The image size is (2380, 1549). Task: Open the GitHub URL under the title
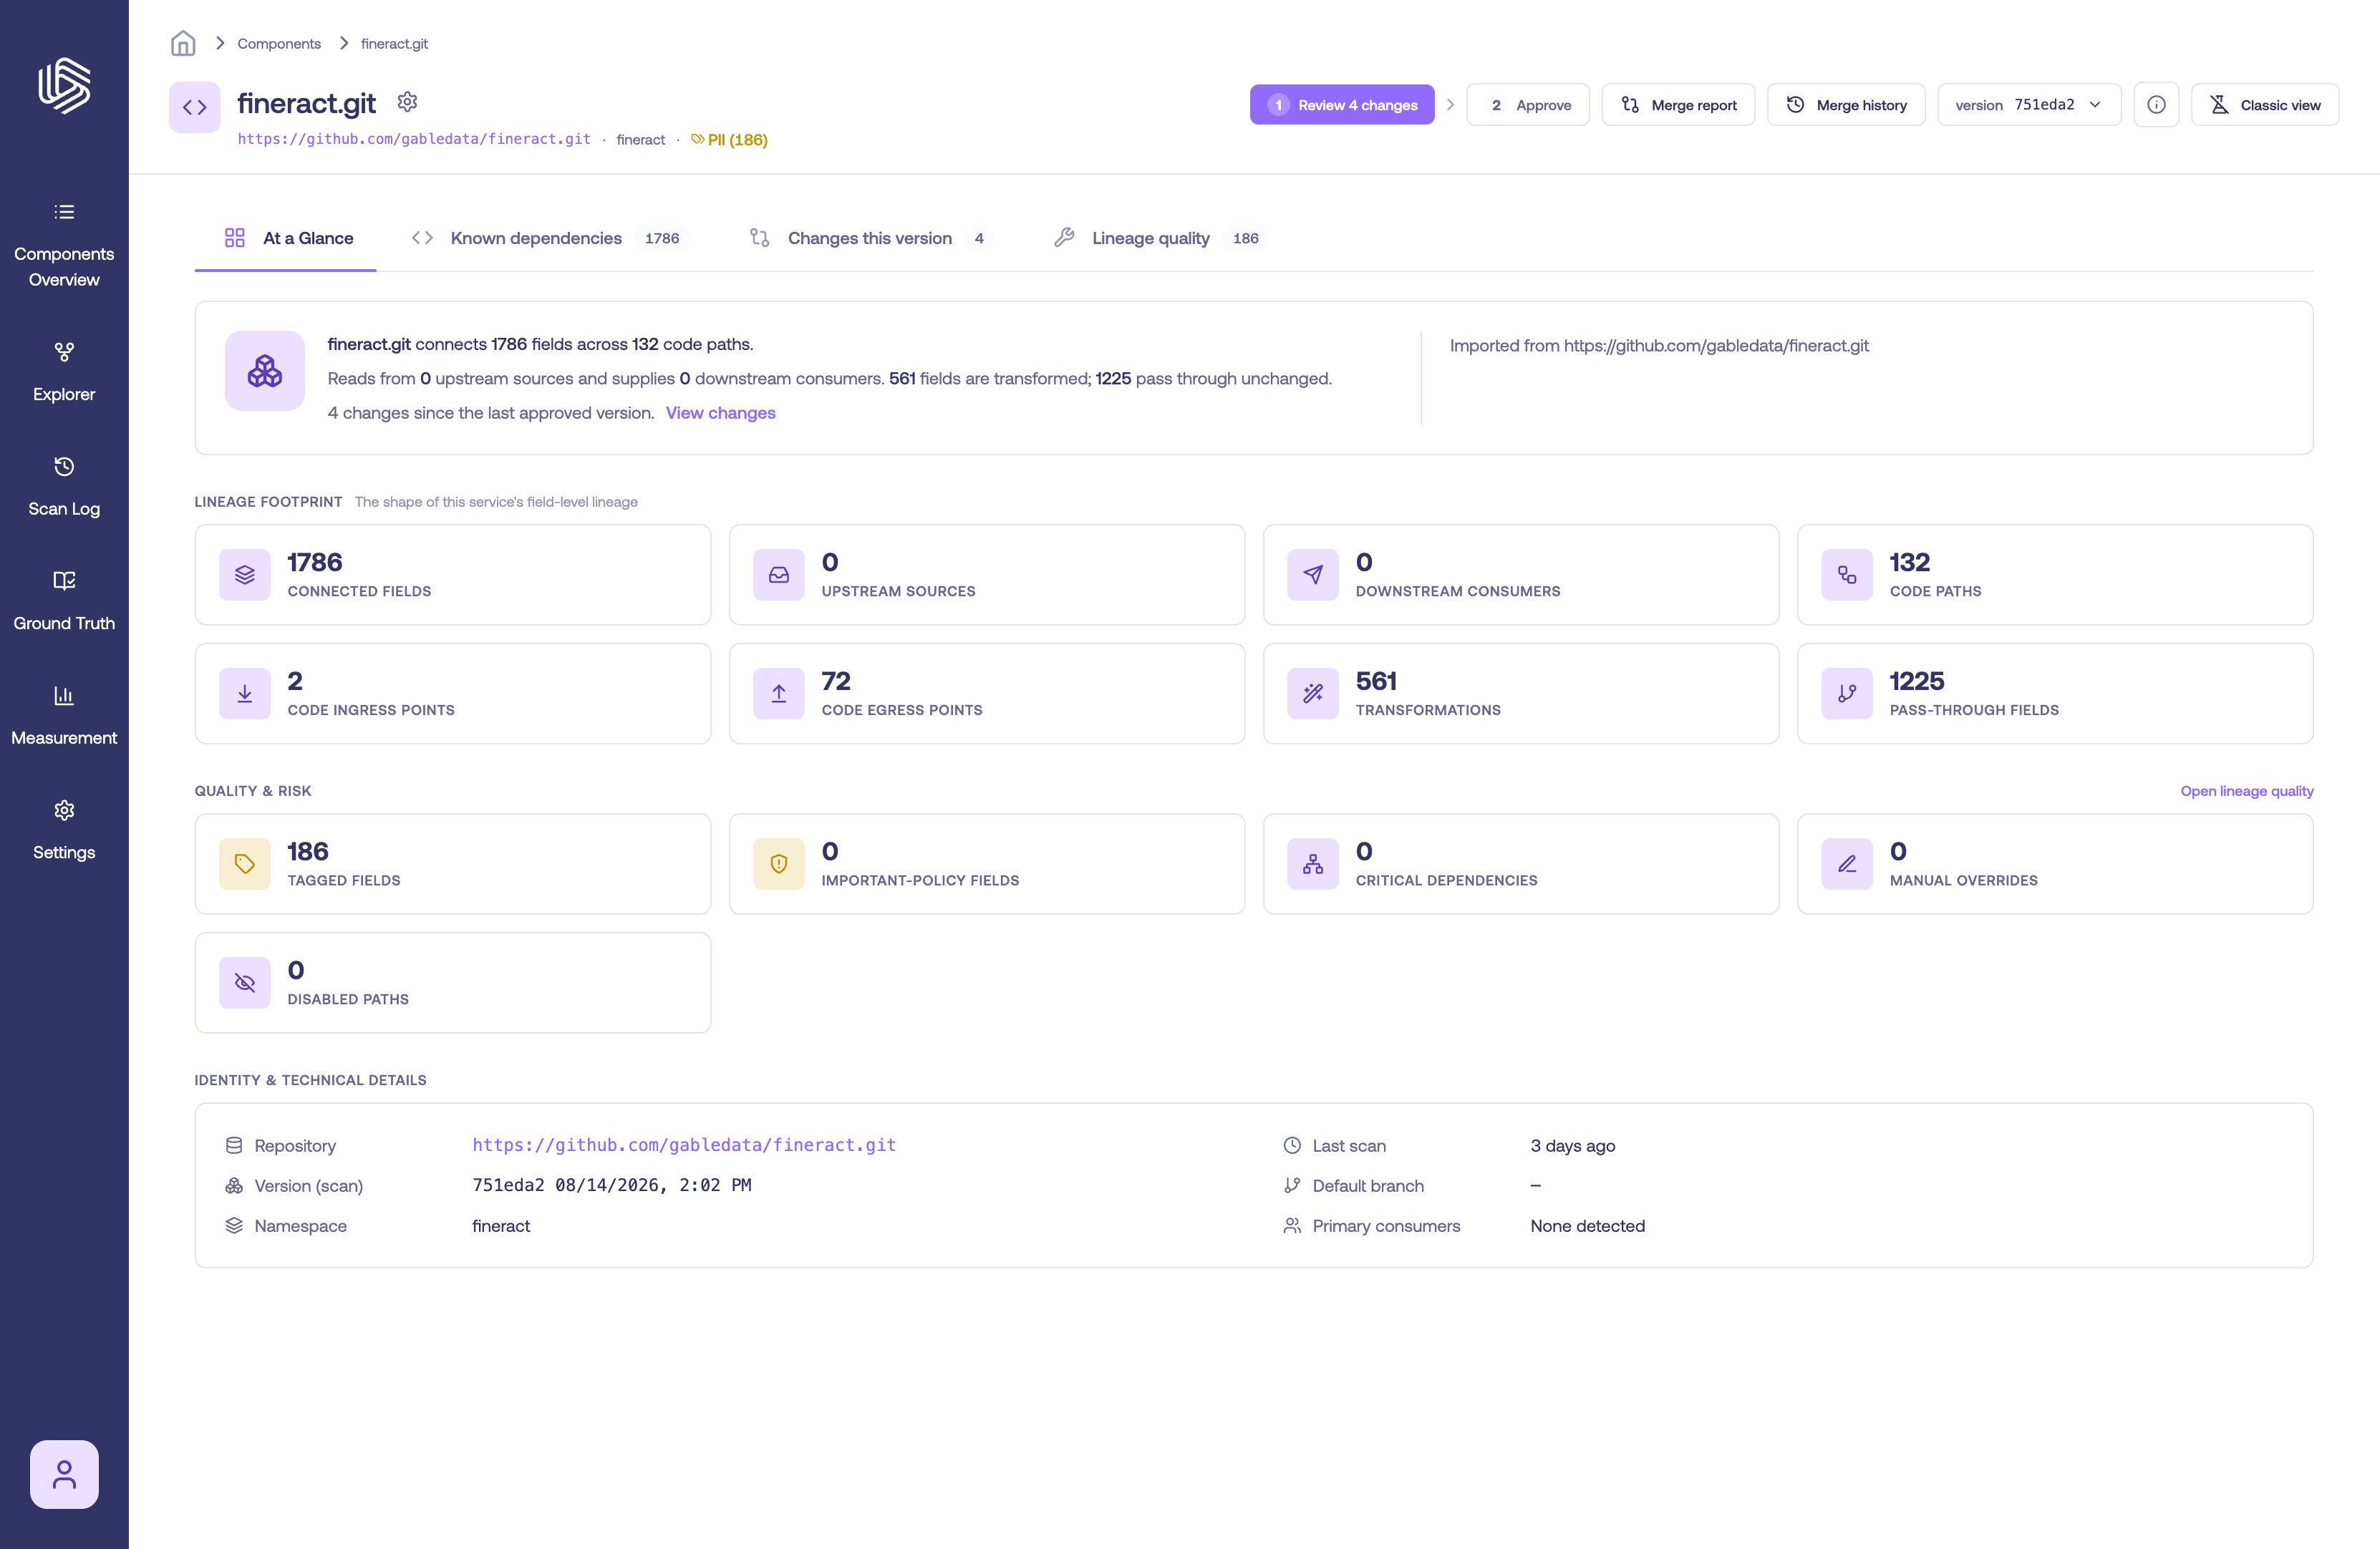coord(414,139)
